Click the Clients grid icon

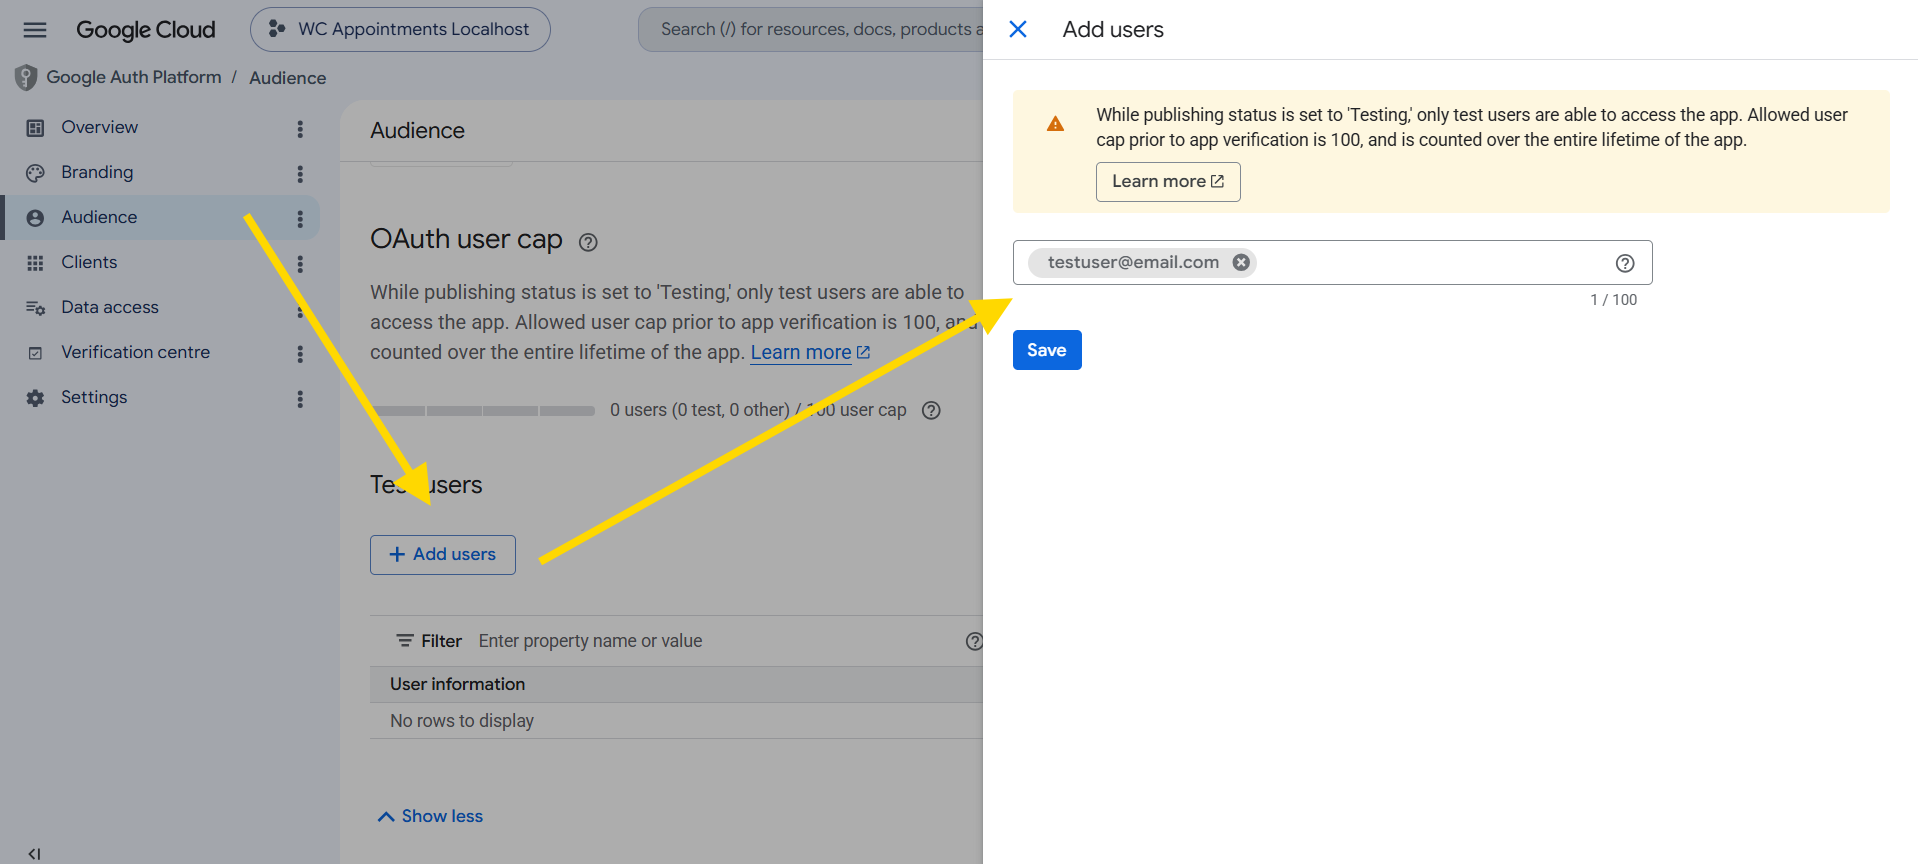pyautogui.click(x=35, y=263)
